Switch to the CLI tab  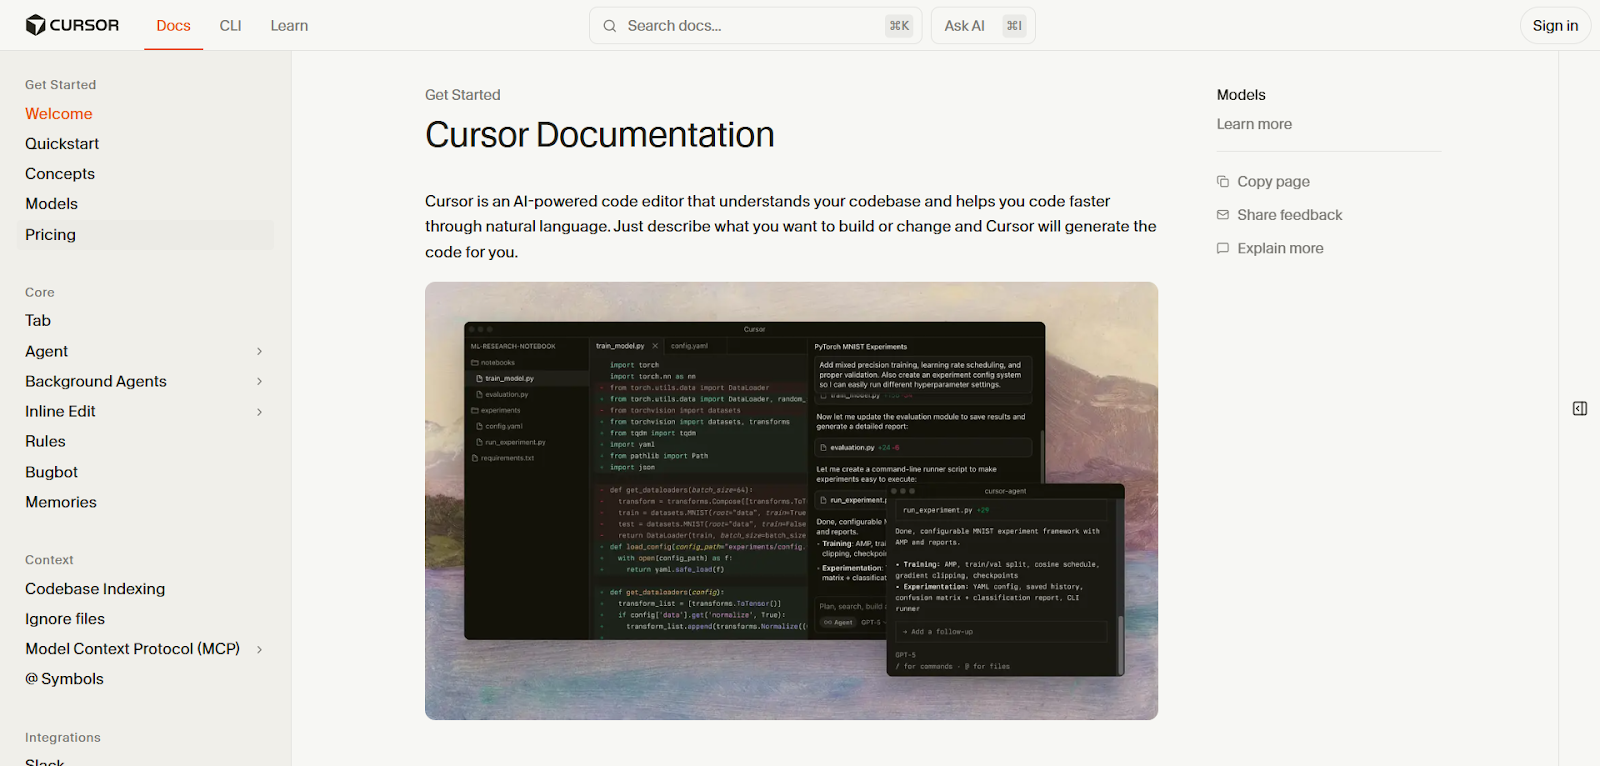coord(230,26)
